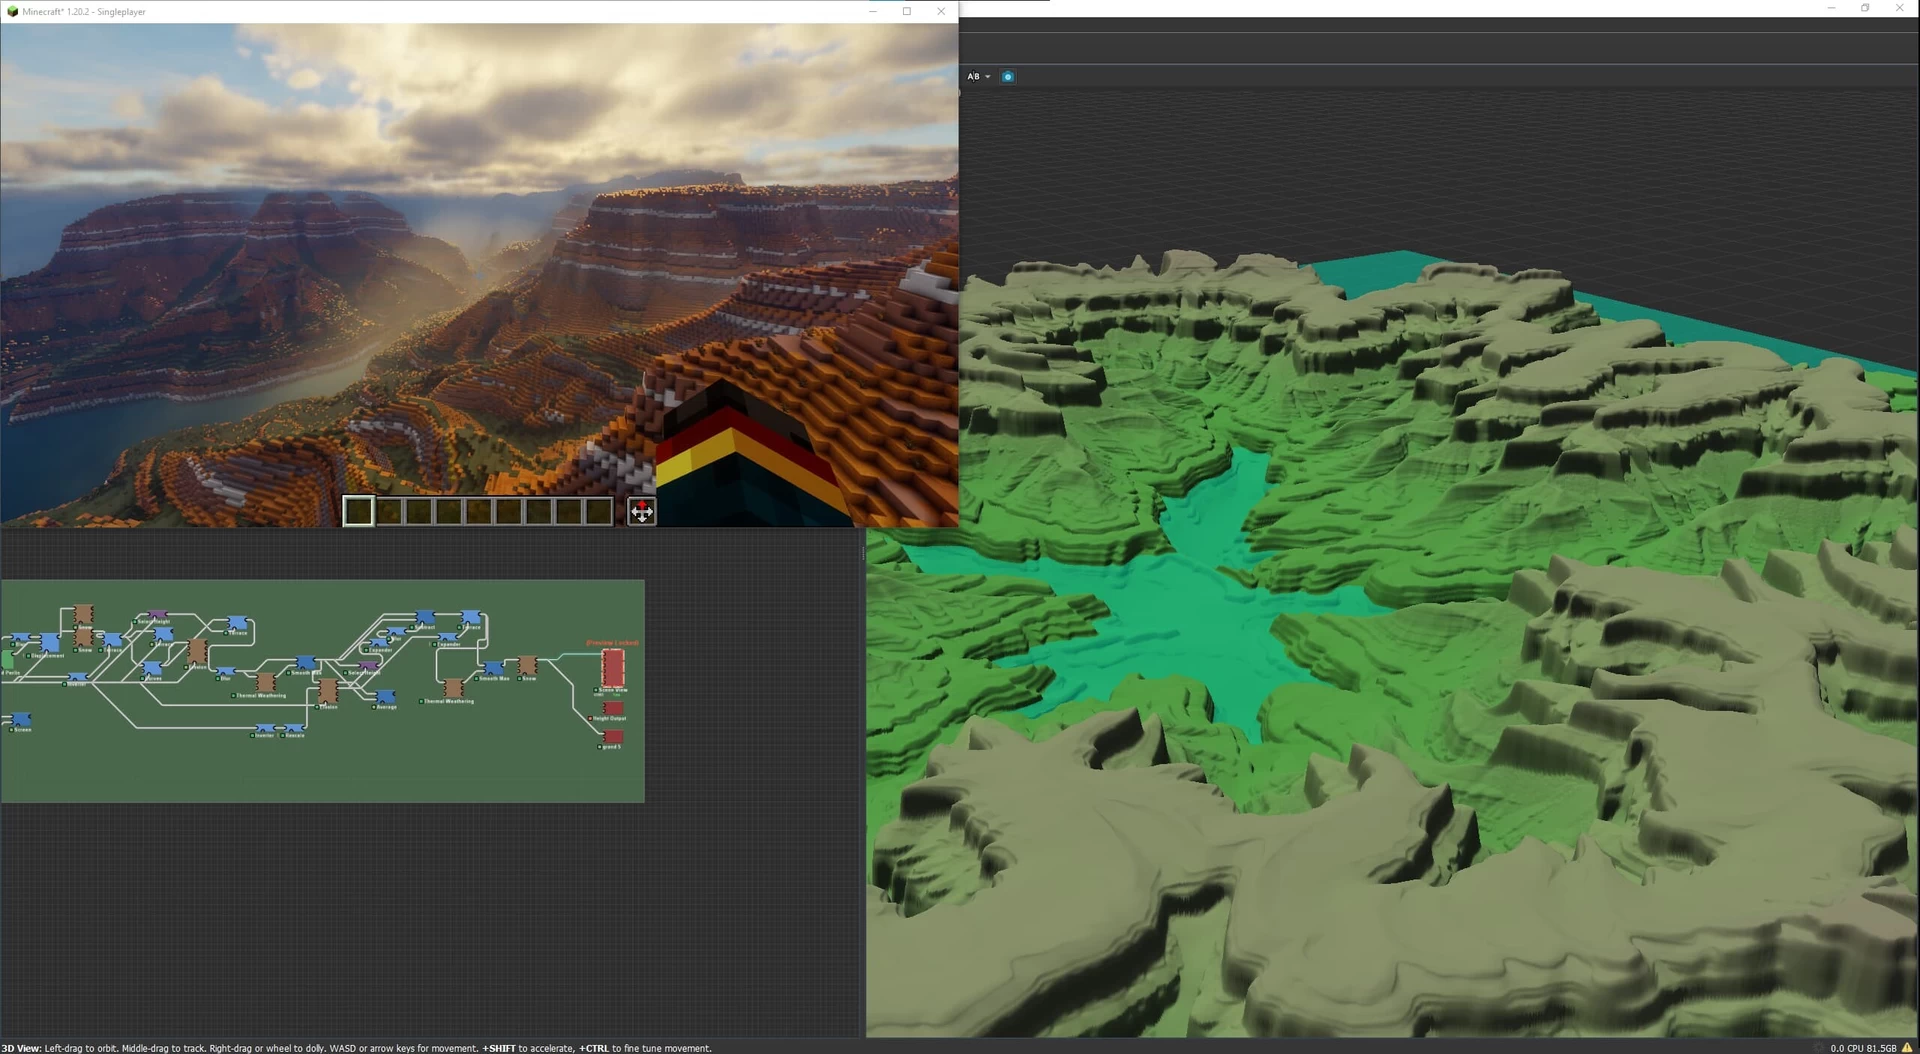Toggle the Curves node's enable checkbox
The width and height of the screenshot is (1920, 1054).
[x=142, y=679]
